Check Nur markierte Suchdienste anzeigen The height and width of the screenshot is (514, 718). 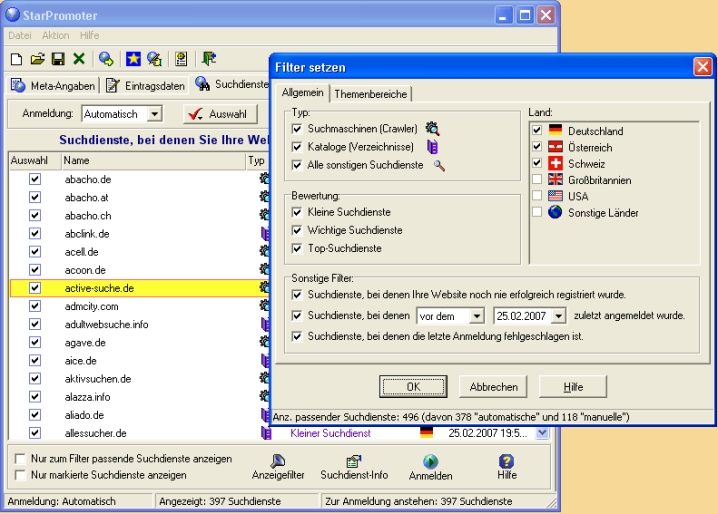(21, 474)
